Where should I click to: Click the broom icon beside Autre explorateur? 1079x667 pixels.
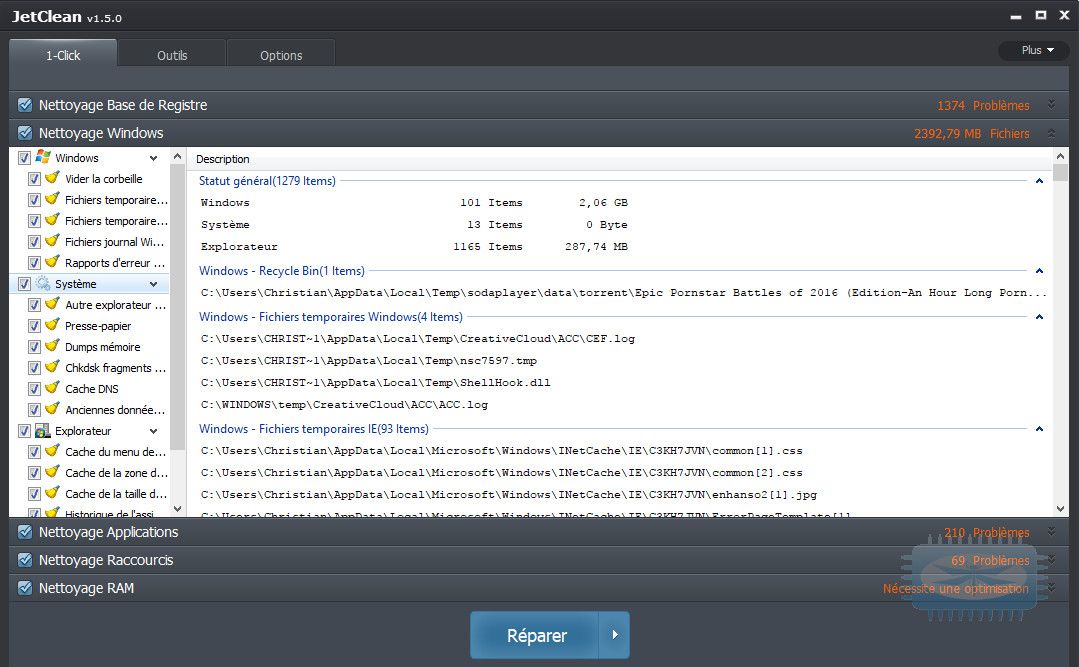pyautogui.click(x=52, y=304)
